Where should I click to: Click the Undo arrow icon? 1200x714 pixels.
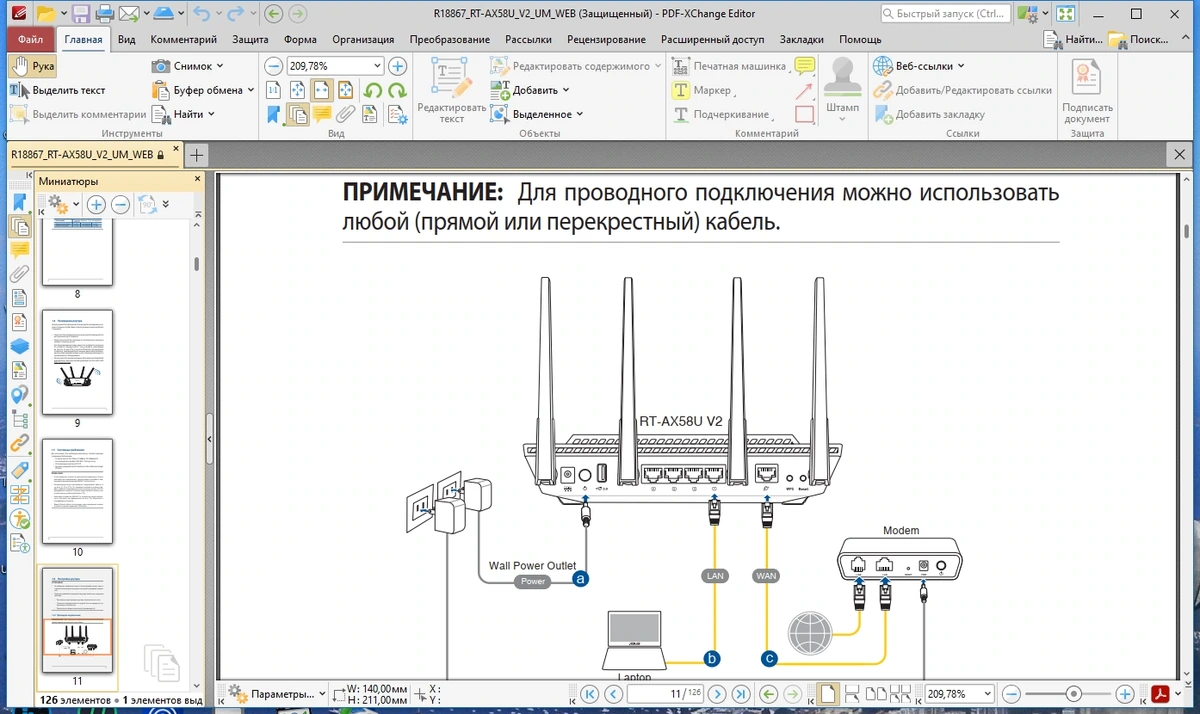tap(201, 14)
